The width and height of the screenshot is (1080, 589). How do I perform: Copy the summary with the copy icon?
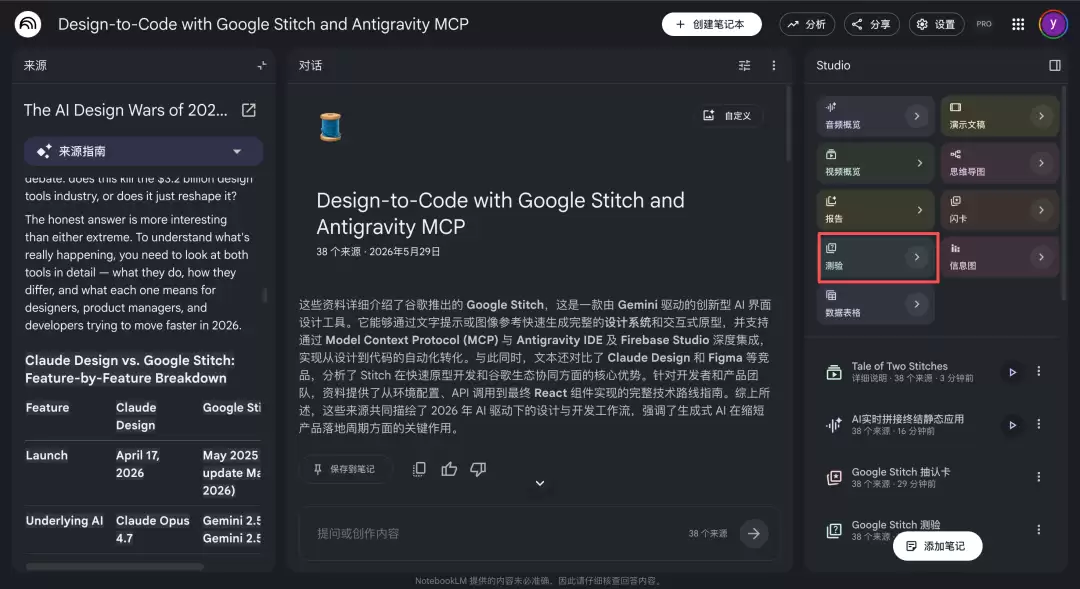tap(419, 469)
